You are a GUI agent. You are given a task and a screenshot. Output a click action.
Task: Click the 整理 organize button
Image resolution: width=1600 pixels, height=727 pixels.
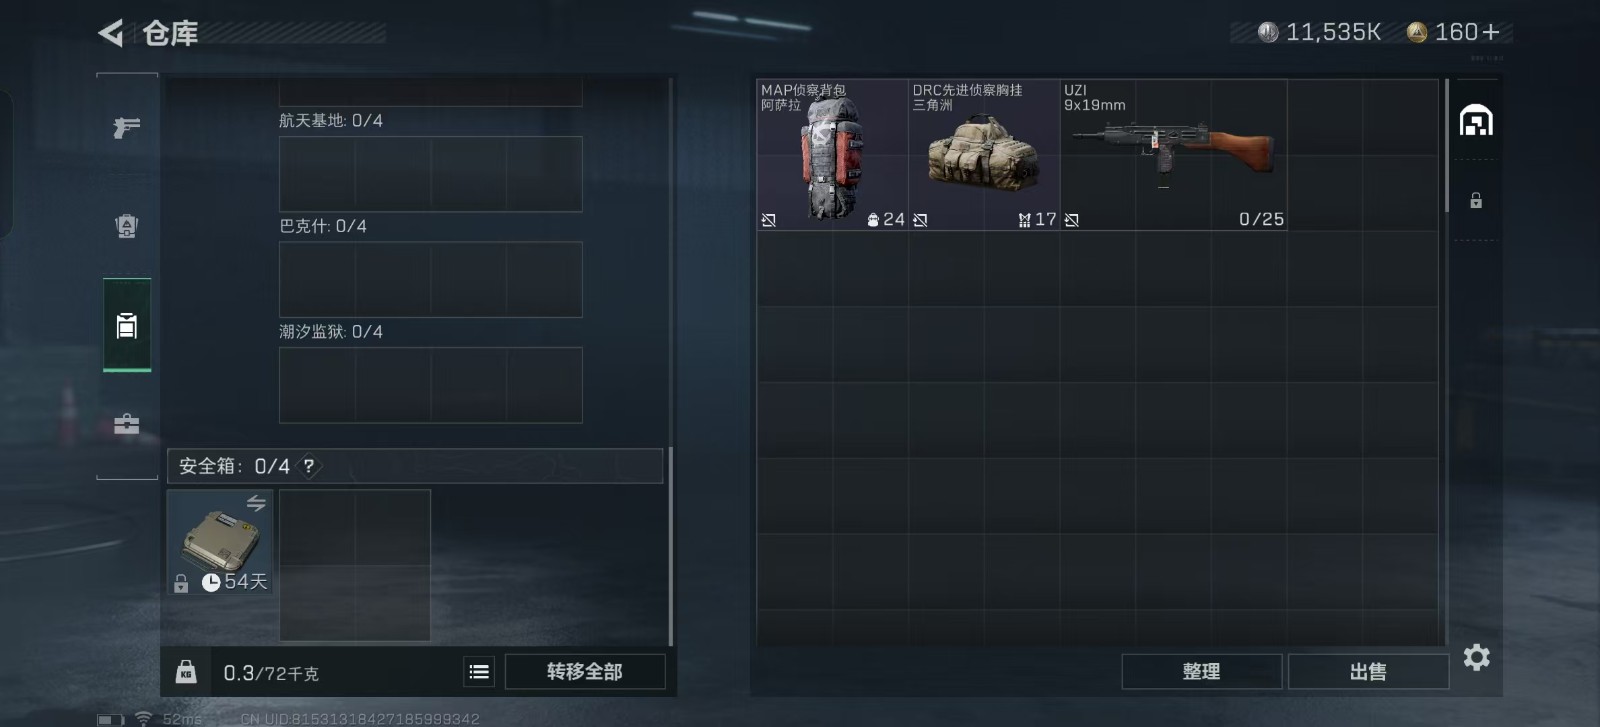1201,672
